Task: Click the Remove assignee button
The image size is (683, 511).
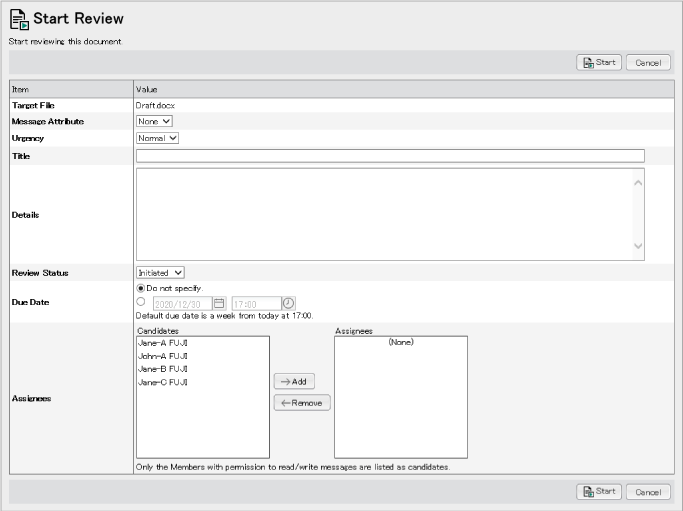Action: click(302, 402)
